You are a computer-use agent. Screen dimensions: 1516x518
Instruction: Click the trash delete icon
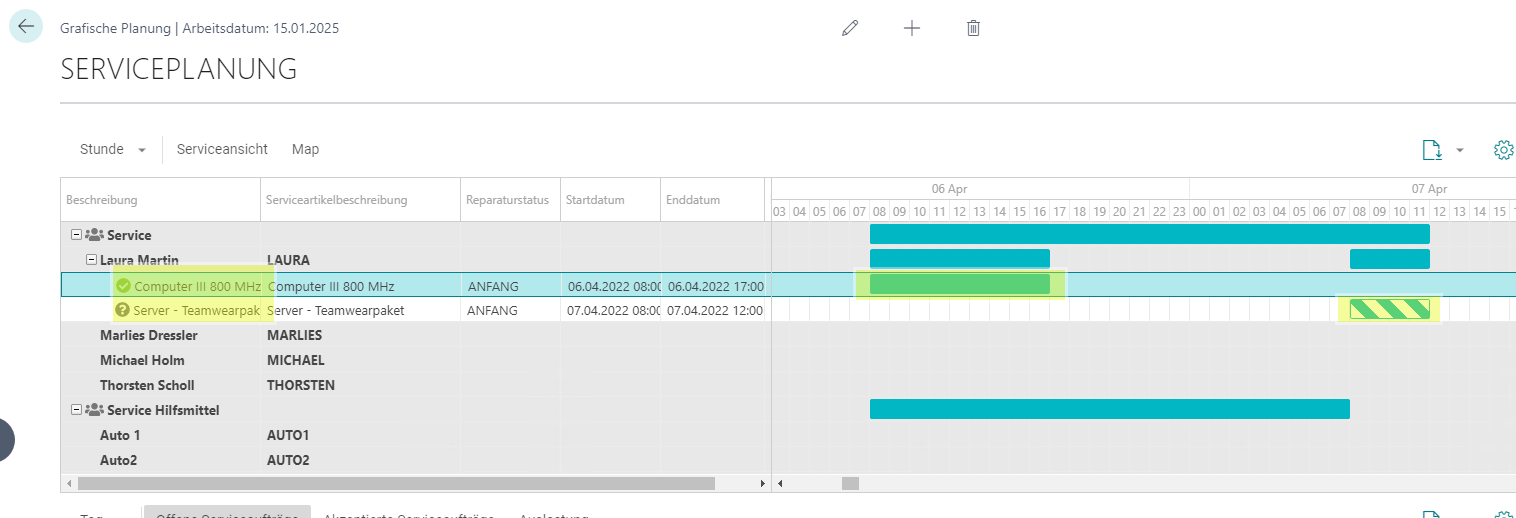pyautogui.click(x=973, y=28)
